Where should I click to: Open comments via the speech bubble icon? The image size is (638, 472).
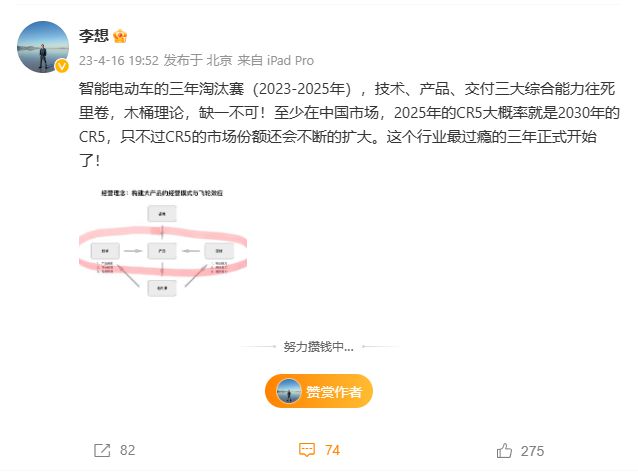(307, 450)
